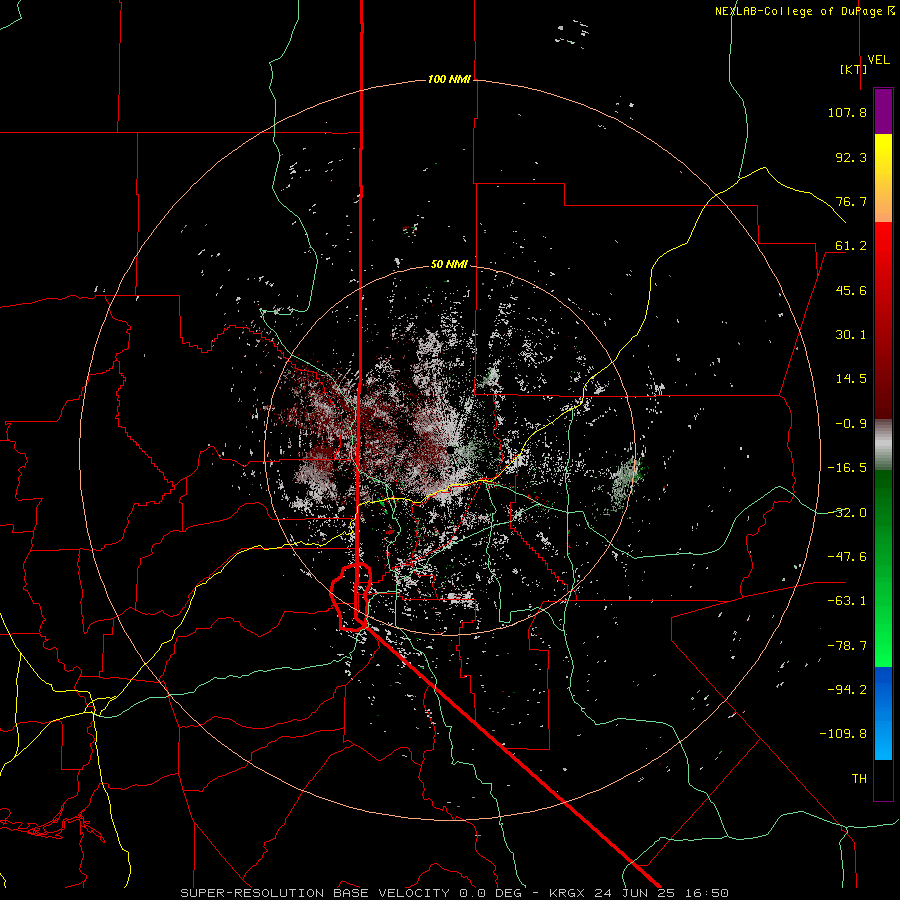Click the 14.5 legend value

(x=851, y=379)
